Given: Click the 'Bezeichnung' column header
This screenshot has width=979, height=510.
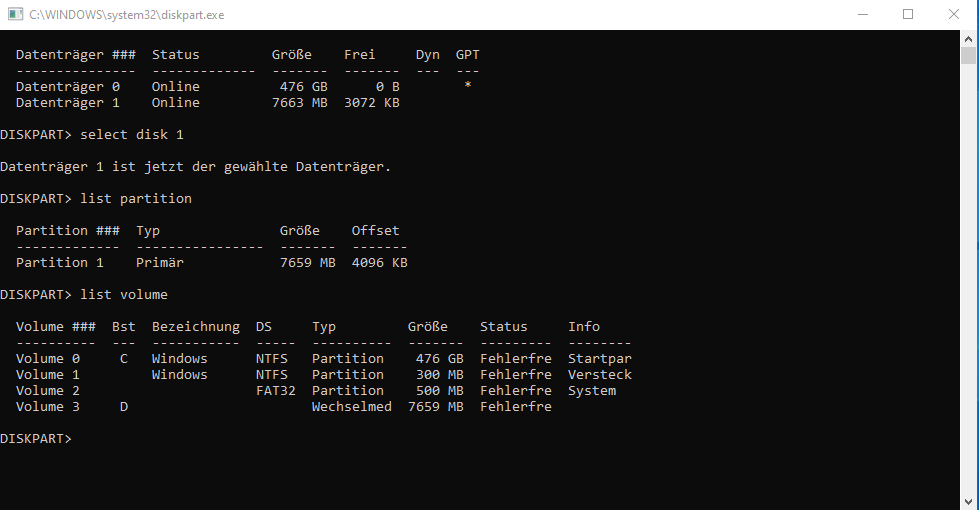Looking at the screenshot, I should [x=195, y=326].
